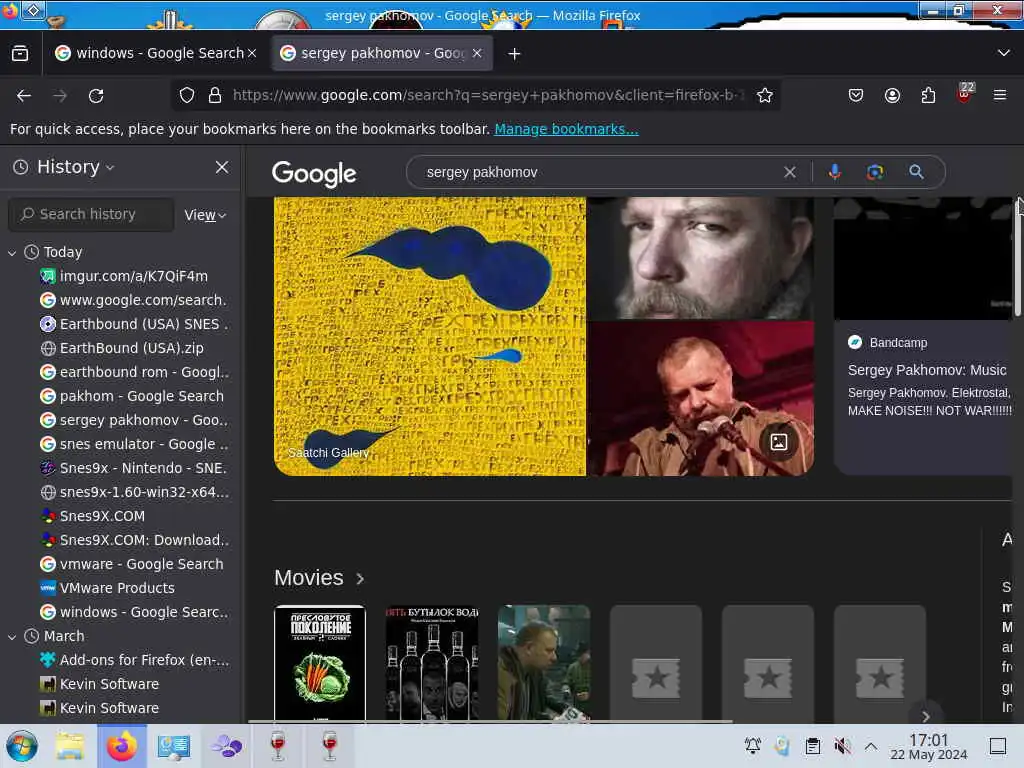Start Google voice search microphone
1024x768 pixels.
[834, 172]
